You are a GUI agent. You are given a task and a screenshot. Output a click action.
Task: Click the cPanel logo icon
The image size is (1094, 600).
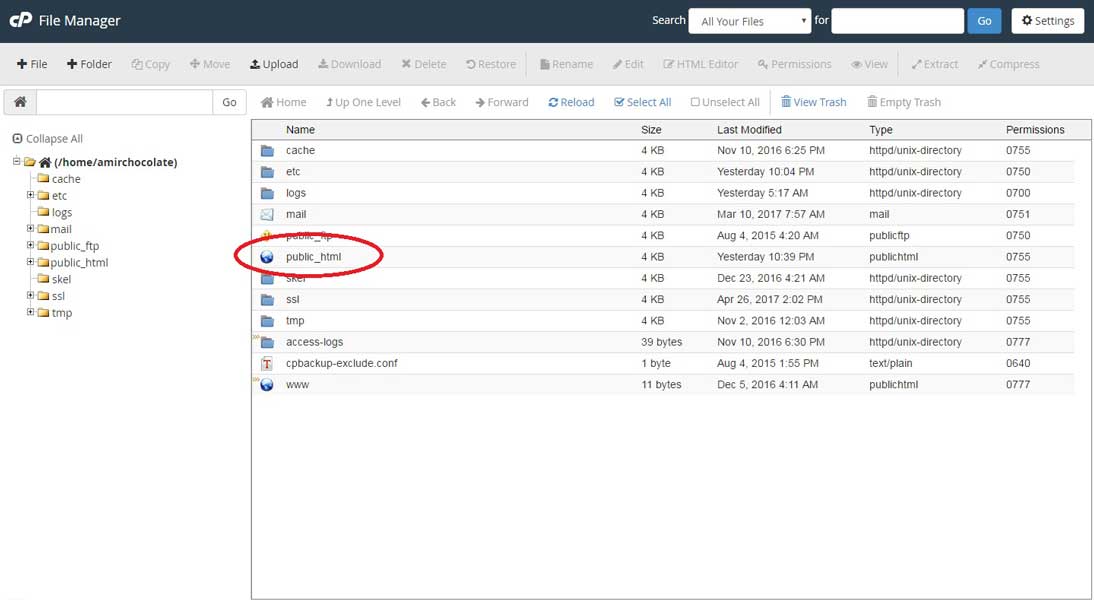[x=20, y=20]
